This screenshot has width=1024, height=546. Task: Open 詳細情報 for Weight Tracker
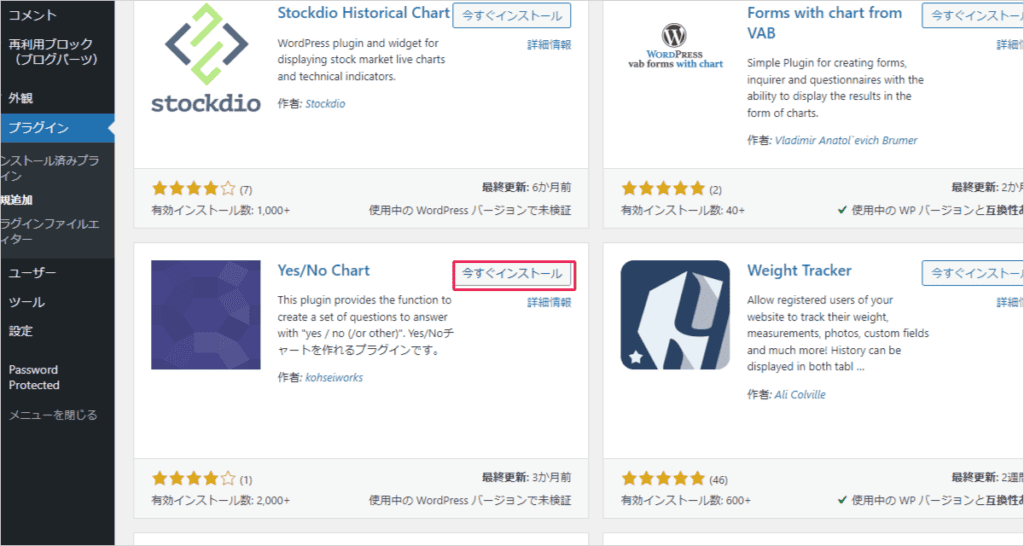pos(1010,302)
